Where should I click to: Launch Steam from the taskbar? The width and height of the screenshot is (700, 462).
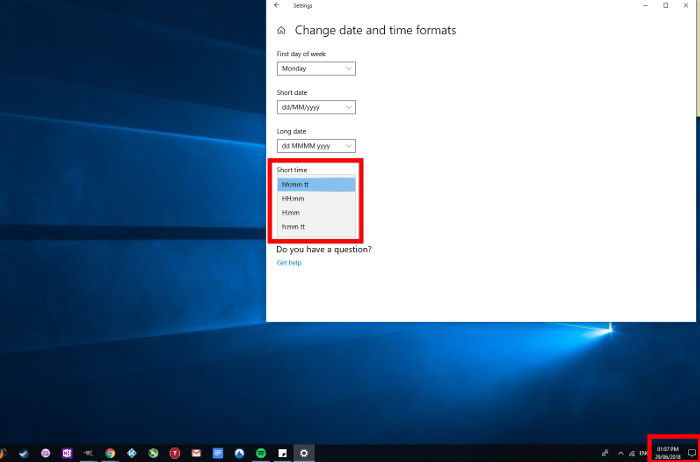(24, 453)
